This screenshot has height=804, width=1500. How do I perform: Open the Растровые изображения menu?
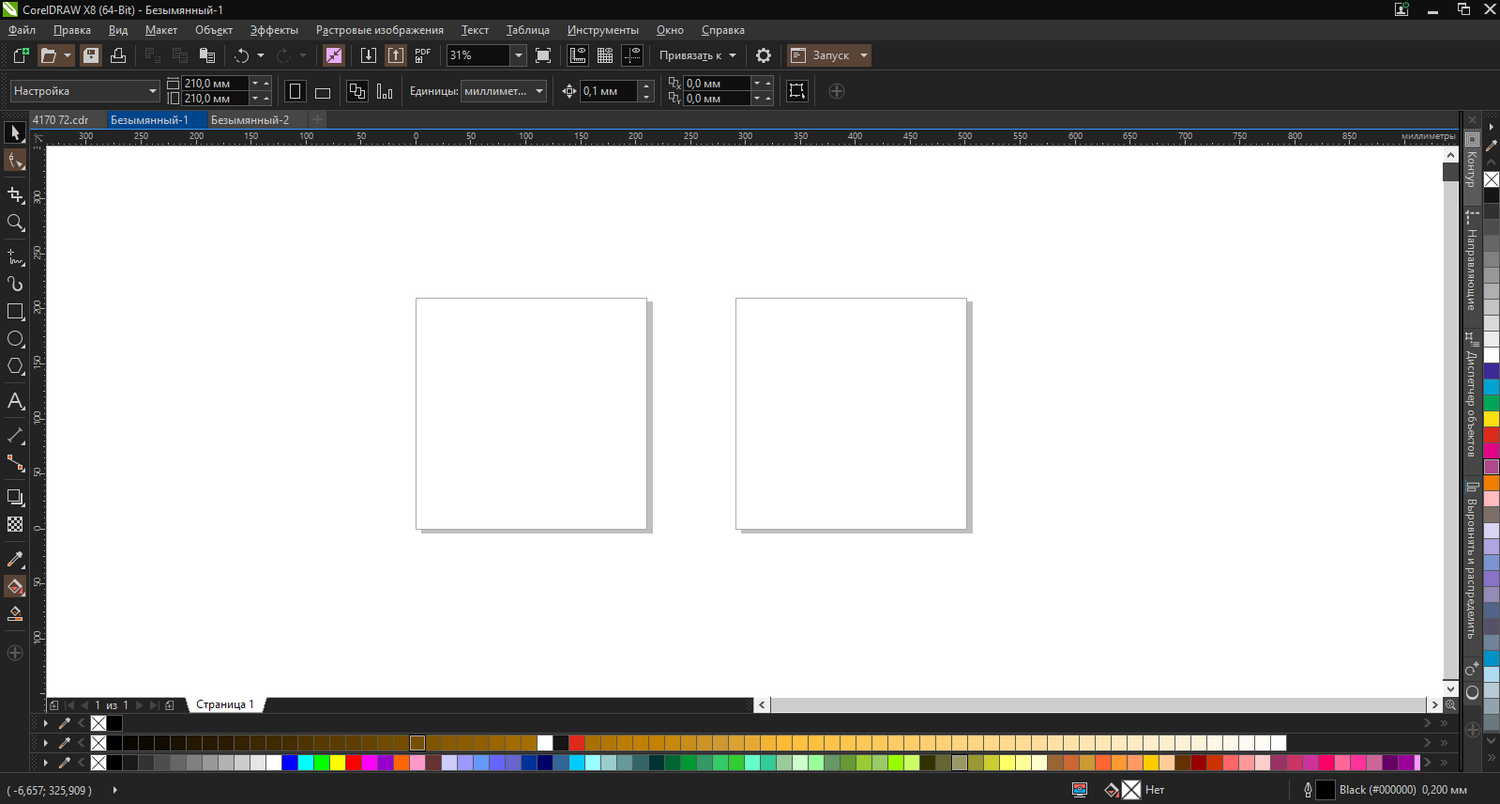click(x=379, y=30)
